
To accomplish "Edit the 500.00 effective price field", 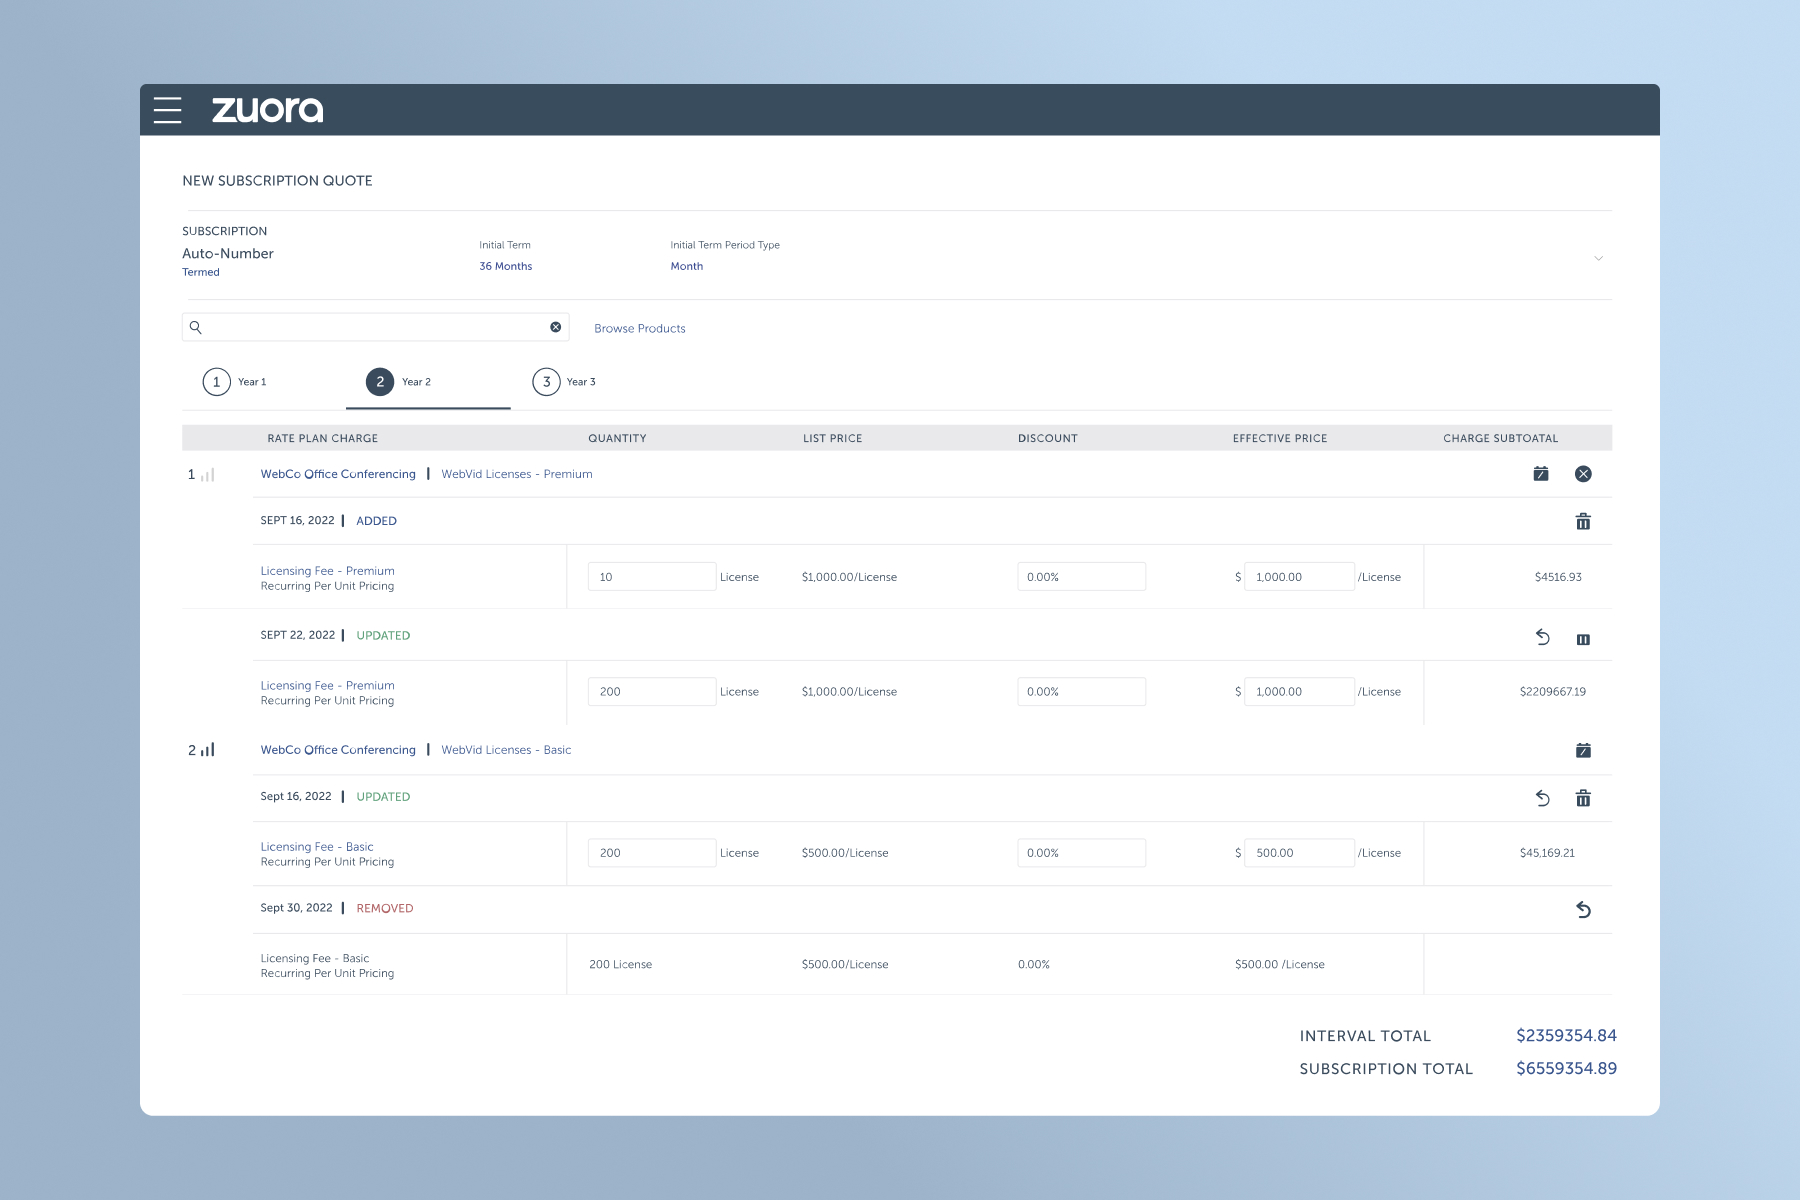I will point(1298,853).
